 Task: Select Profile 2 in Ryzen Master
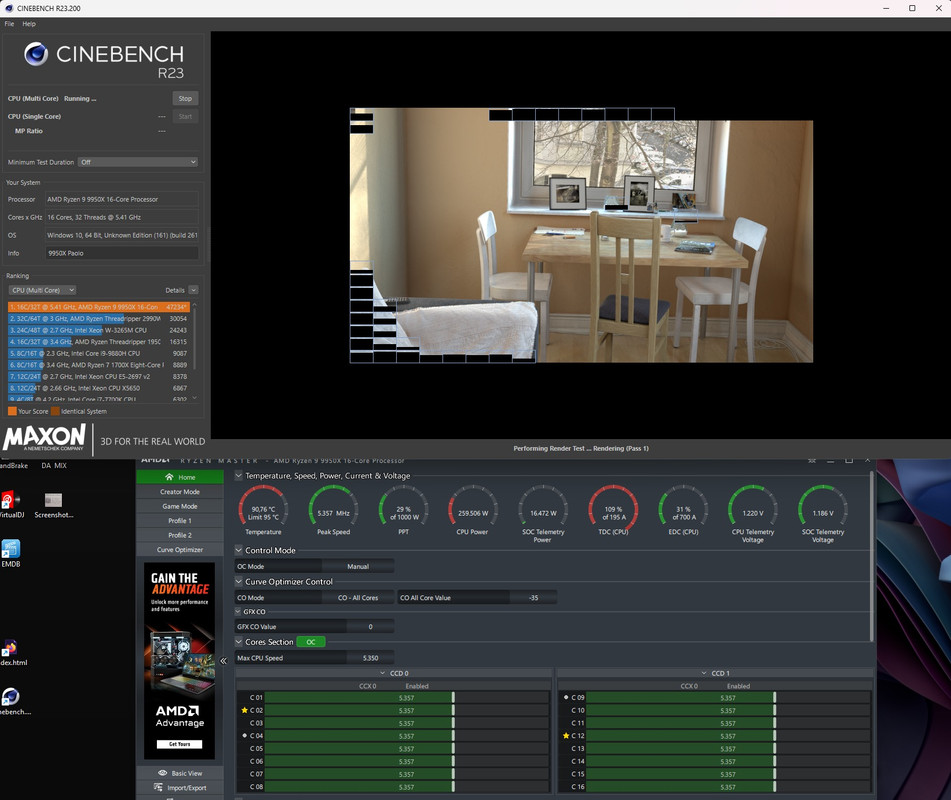[180, 535]
